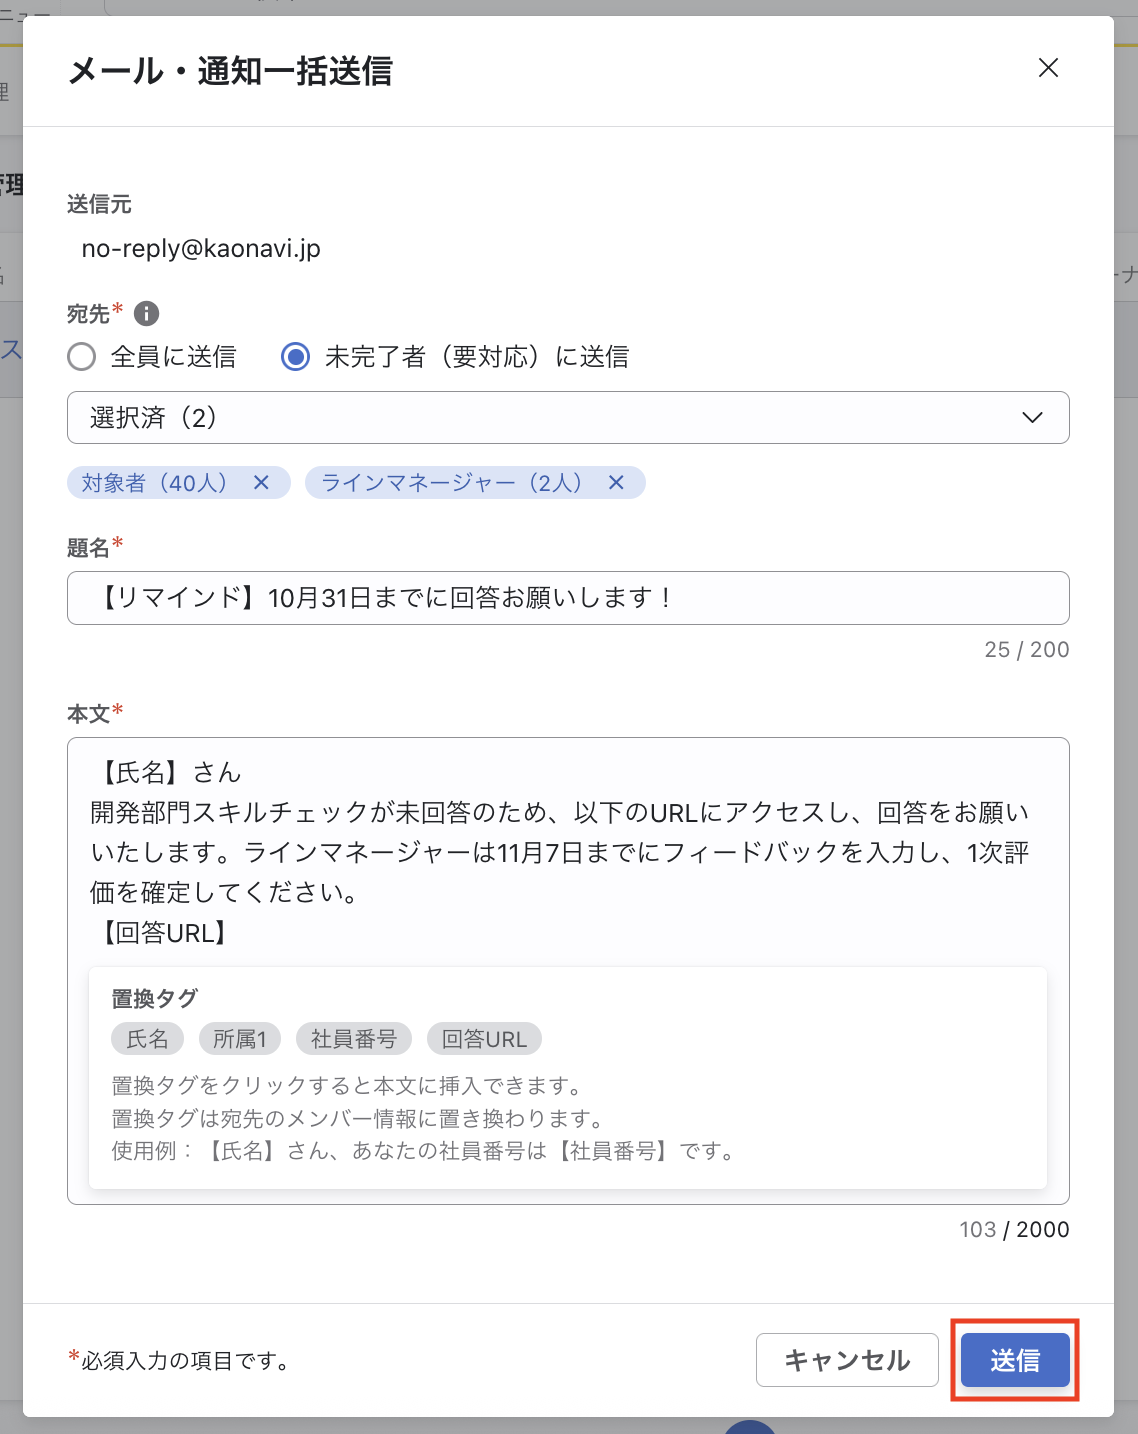The image size is (1138, 1434).
Task: Open the 選択済（2） combo box
Action: 568,417
